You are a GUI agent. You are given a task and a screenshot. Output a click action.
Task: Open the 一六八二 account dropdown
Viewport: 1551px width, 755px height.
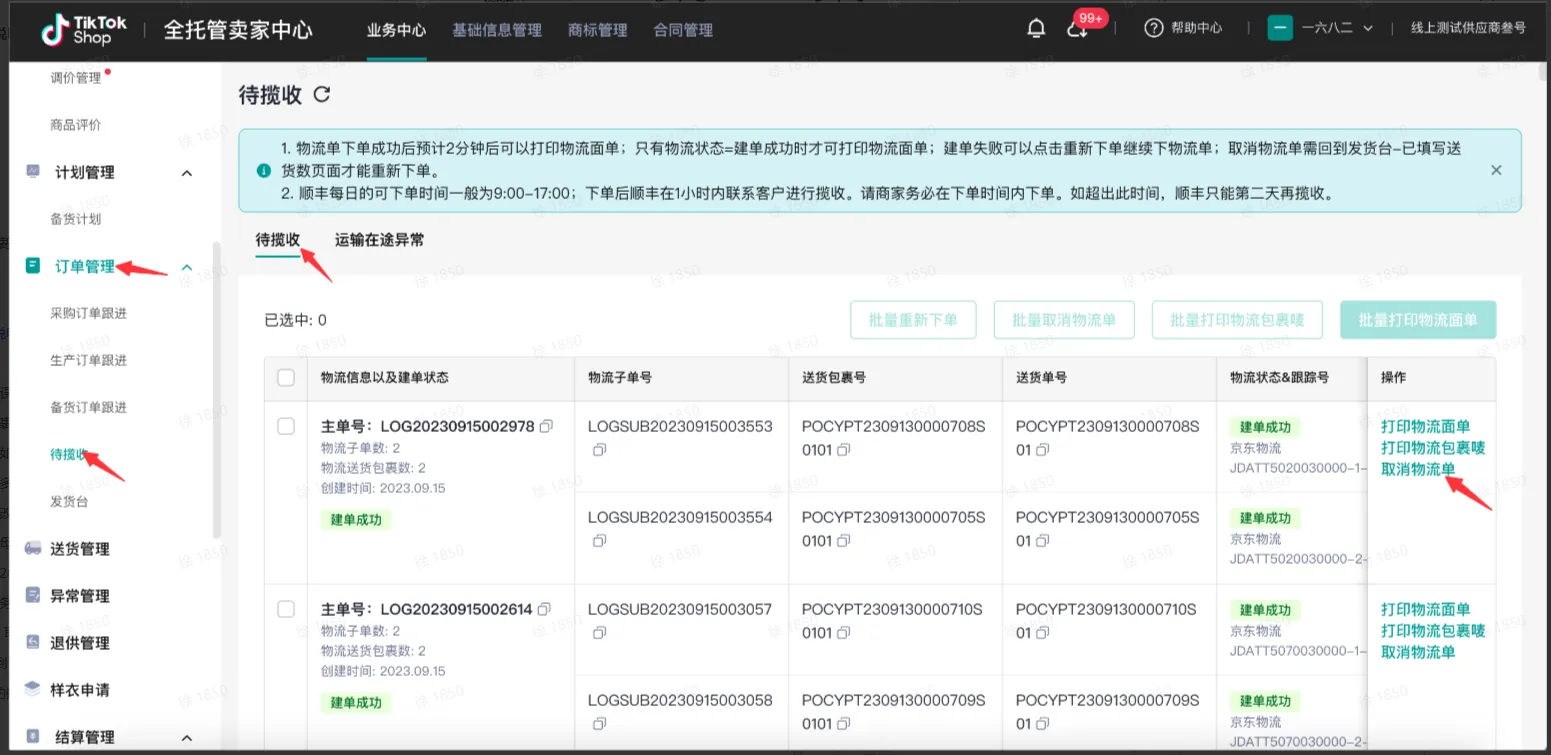(x=1320, y=28)
